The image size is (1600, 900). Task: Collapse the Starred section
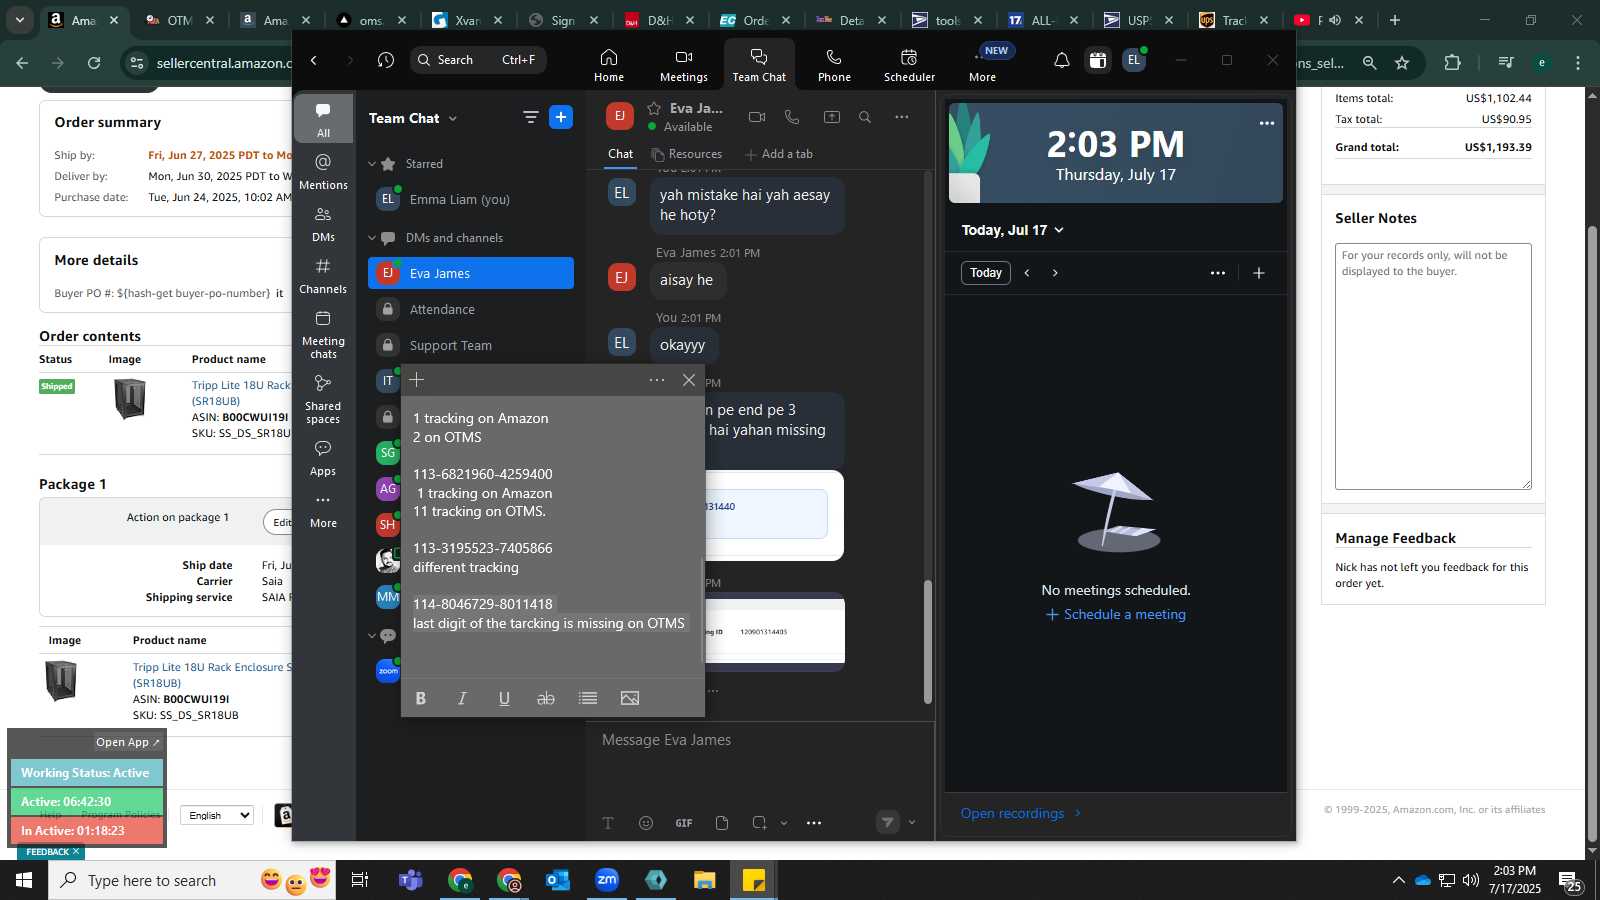pyautogui.click(x=372, y=164)
